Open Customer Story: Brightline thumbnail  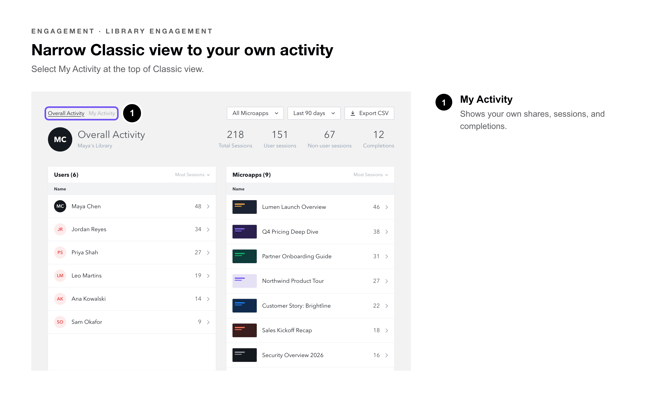point(244,305)
